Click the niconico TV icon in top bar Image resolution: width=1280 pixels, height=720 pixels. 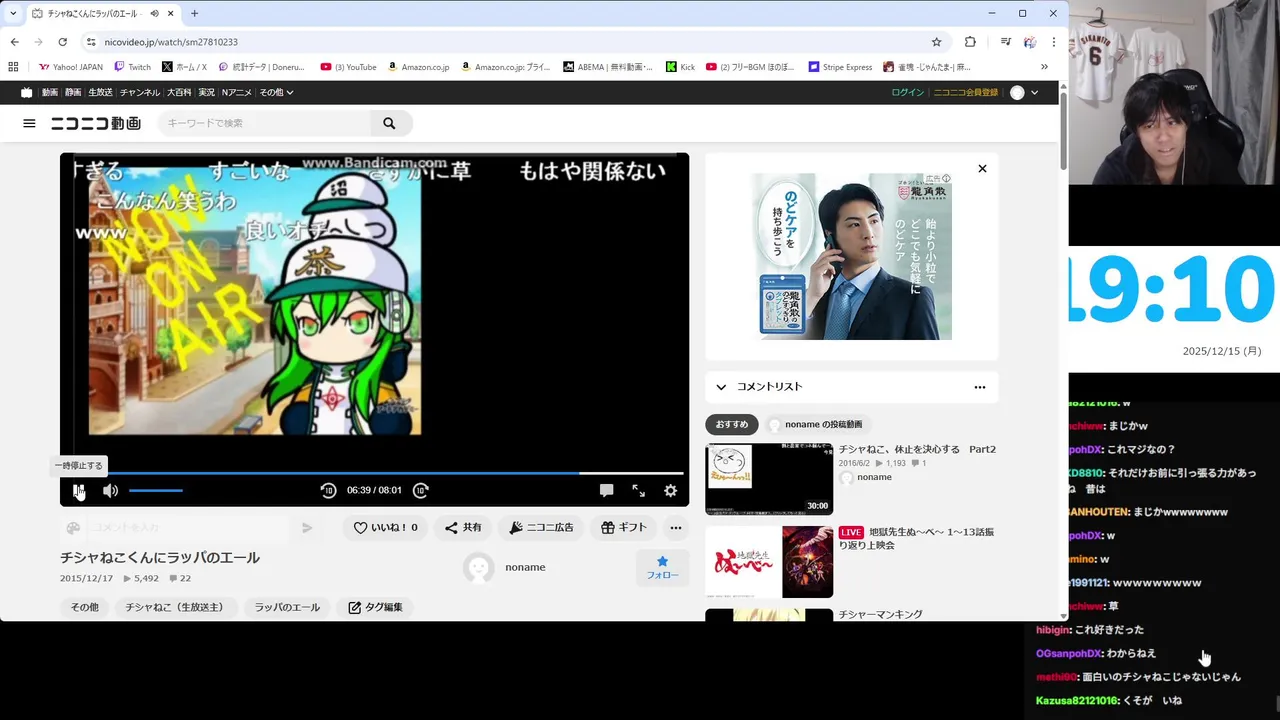(27, 92)
